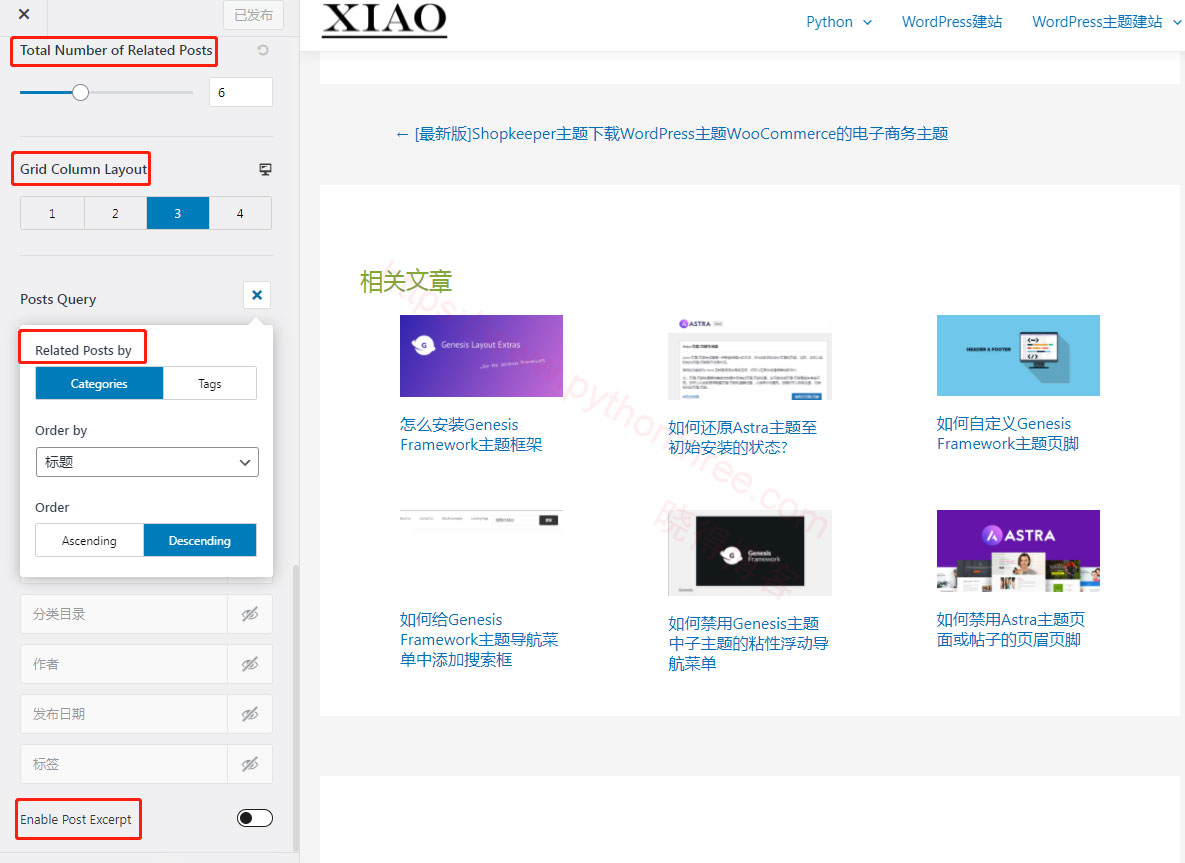Click the Header & Footer monitor thumbnail
This screenshot has height=863, width=1185.
pos(1018,355)
